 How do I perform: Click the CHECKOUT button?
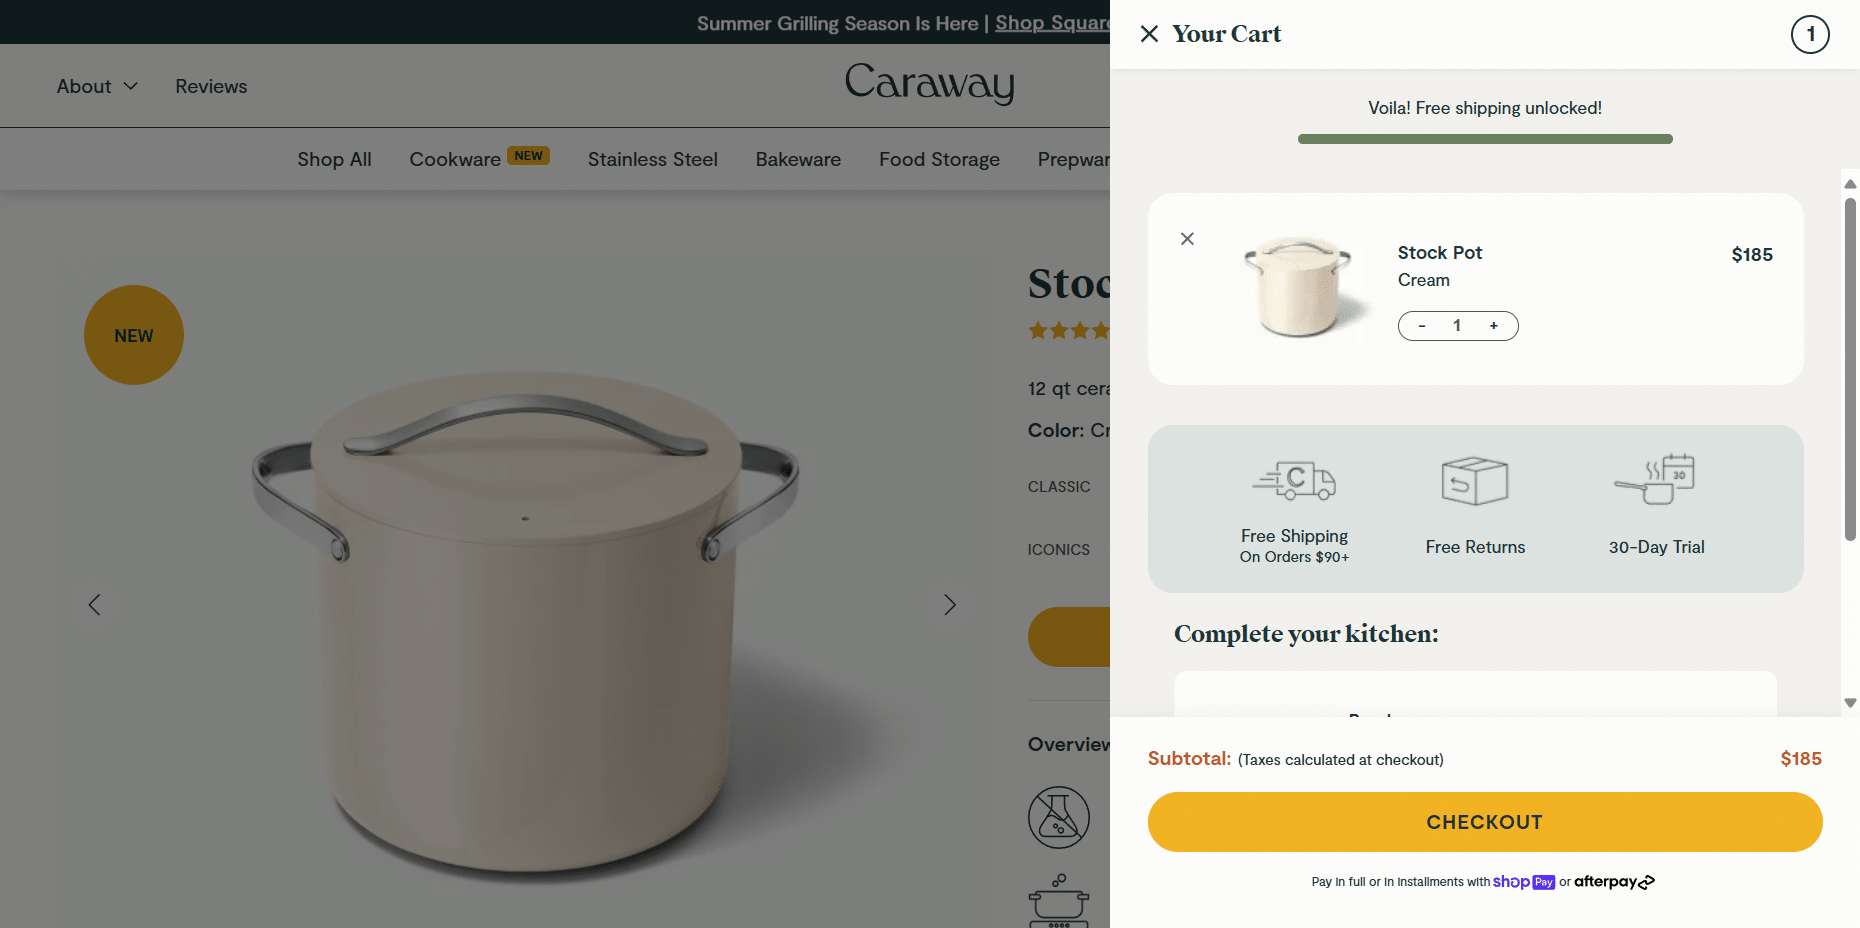(x=1484, y=821)
